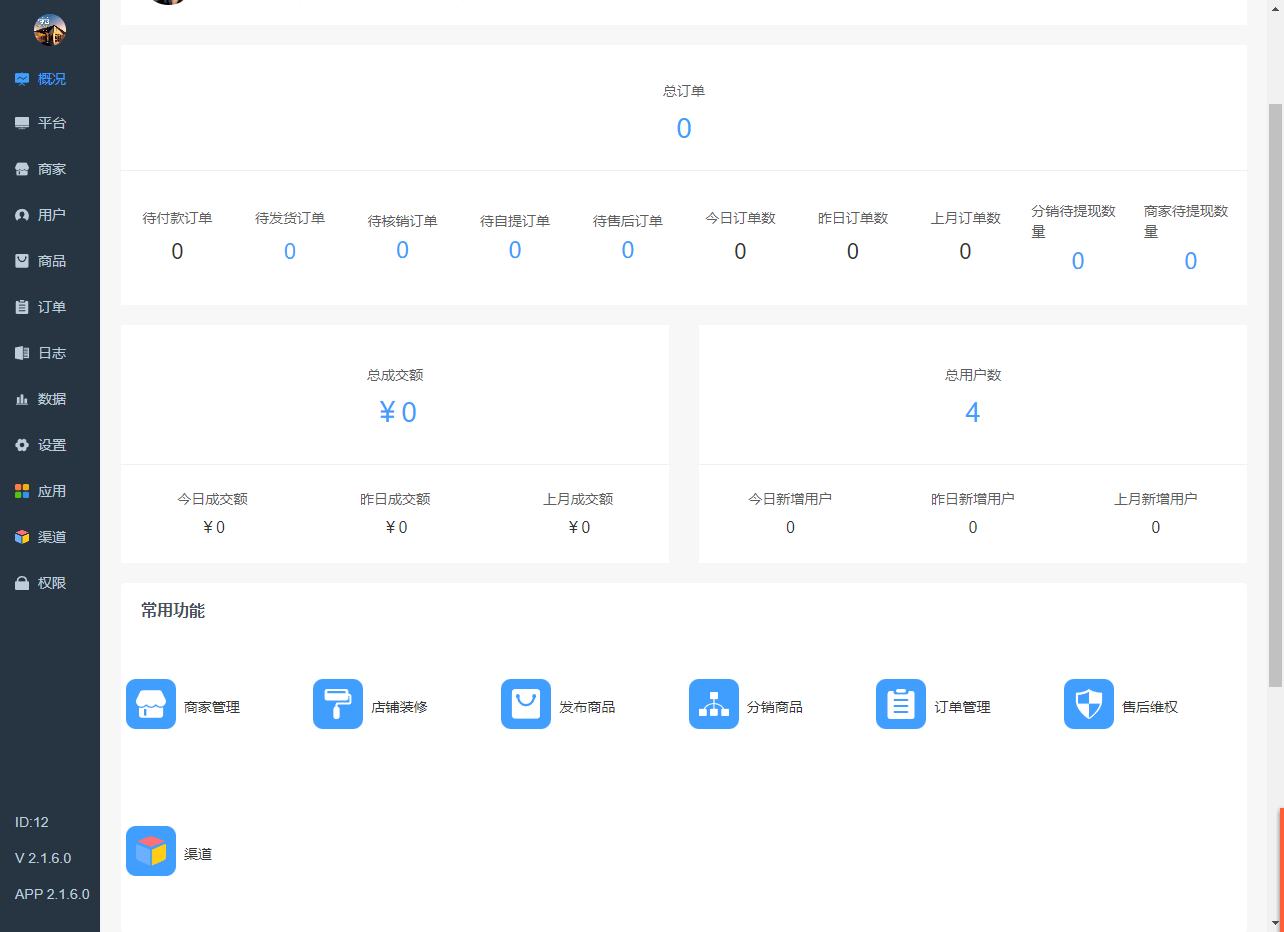This screenshot has width=1284, height=932.
Task: Go to 商家 sidebar menu item
Action: pyautogui.click(x=50, y=169)
